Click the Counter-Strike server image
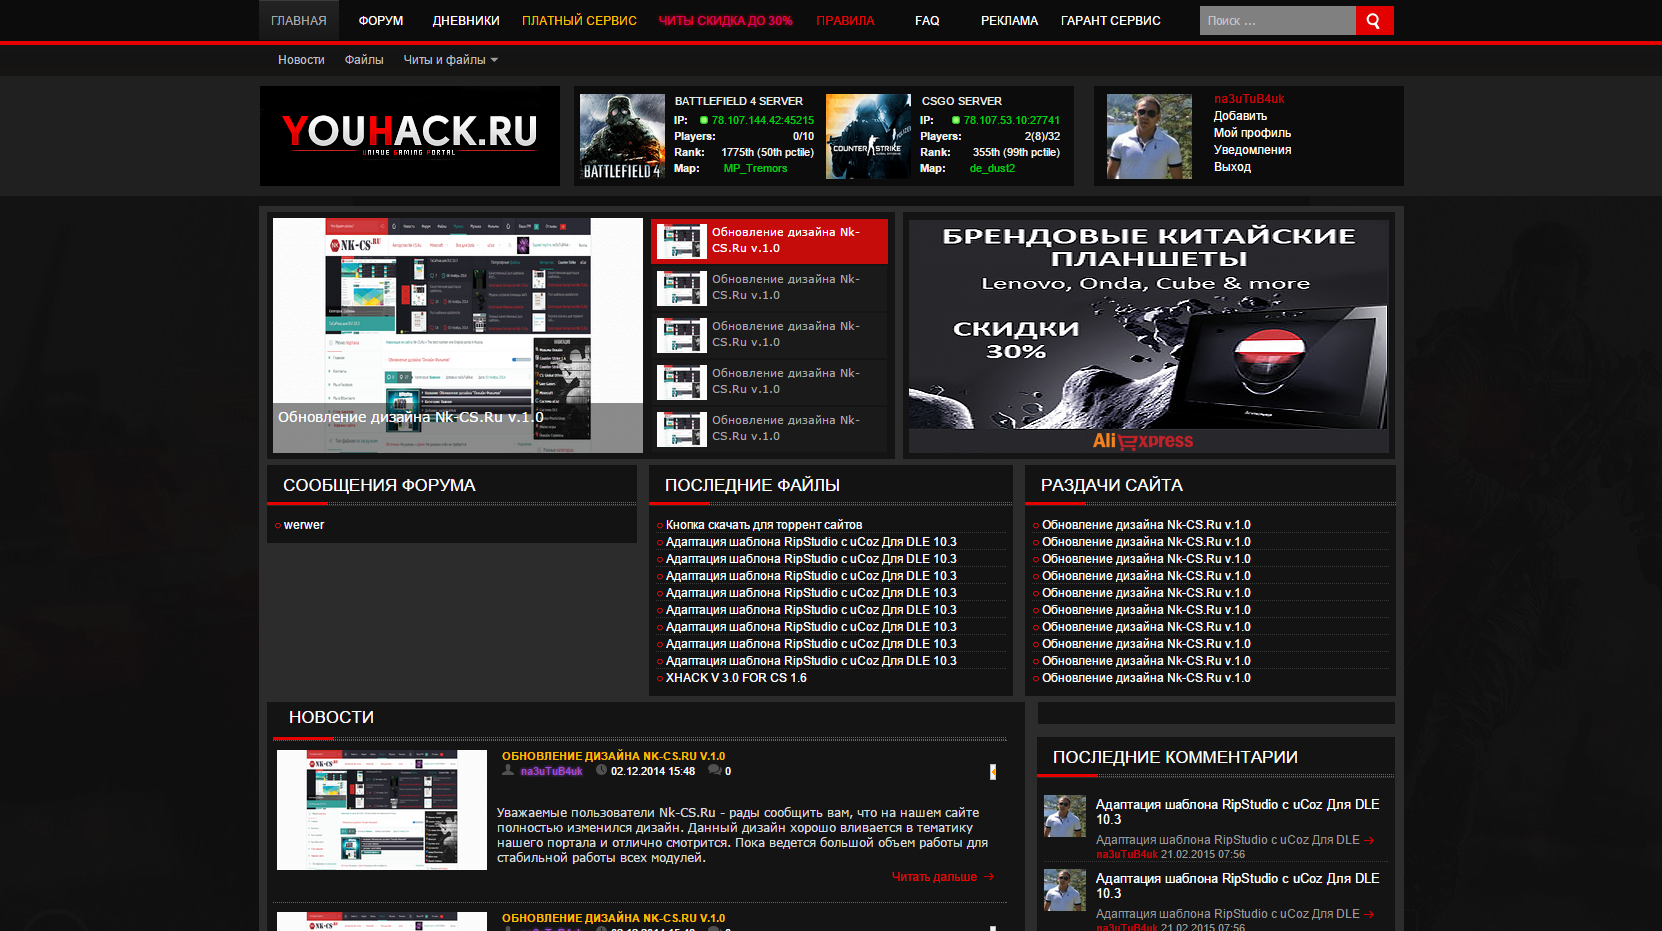Viewport: 1662px width, 931px height. click(x=869, y=137)
